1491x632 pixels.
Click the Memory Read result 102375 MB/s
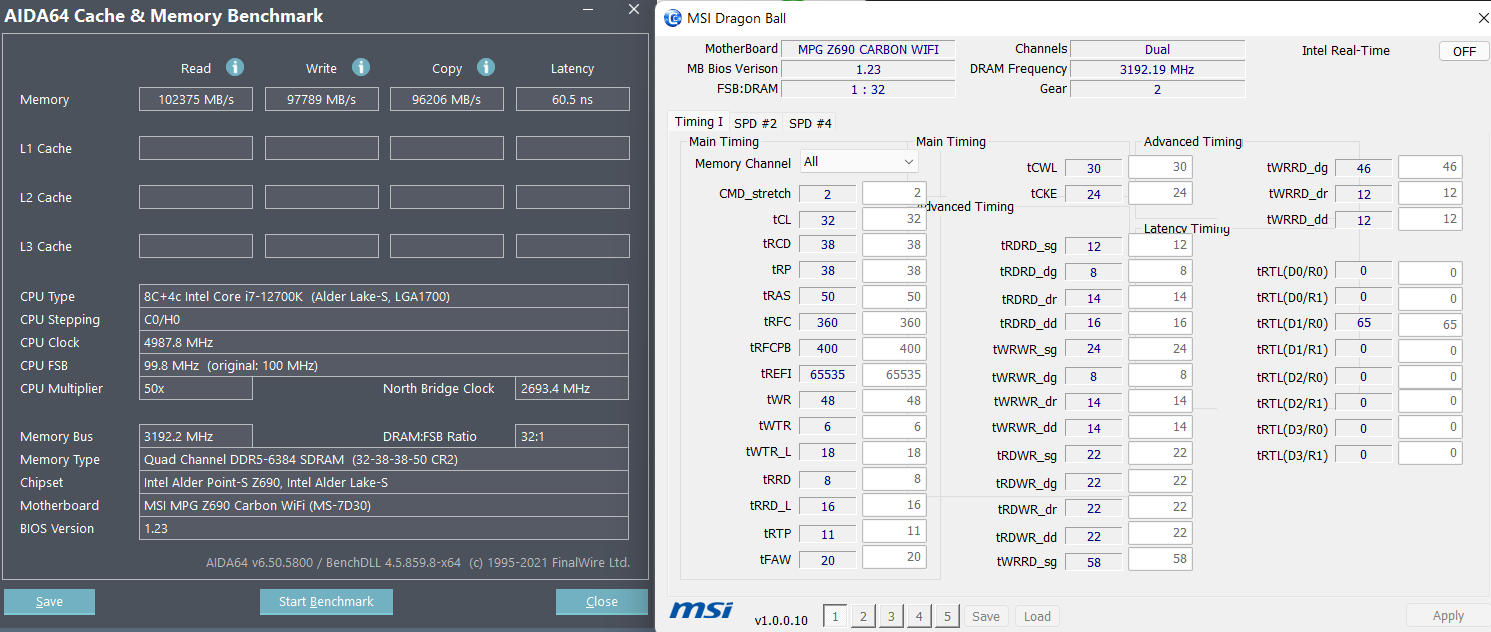(196, 99)
